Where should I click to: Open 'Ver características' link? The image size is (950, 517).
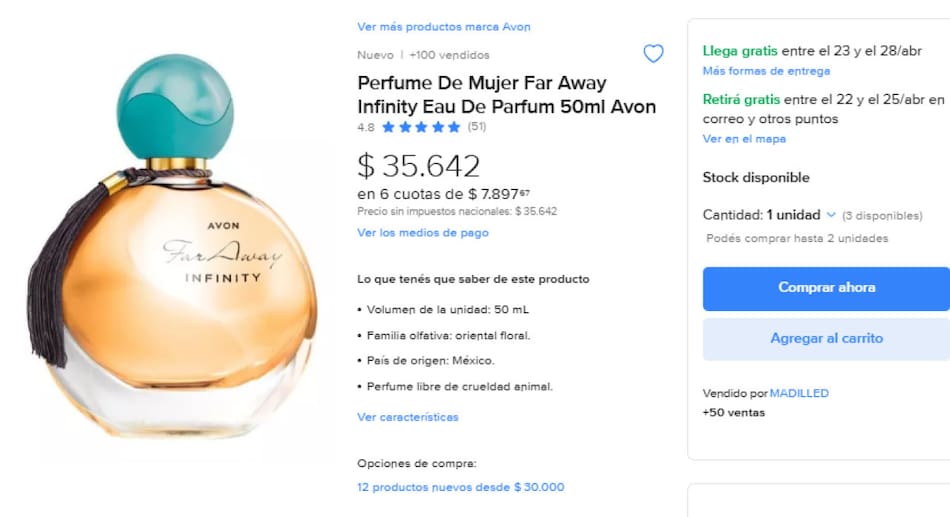pyautogui.click(x=408, y=417)
